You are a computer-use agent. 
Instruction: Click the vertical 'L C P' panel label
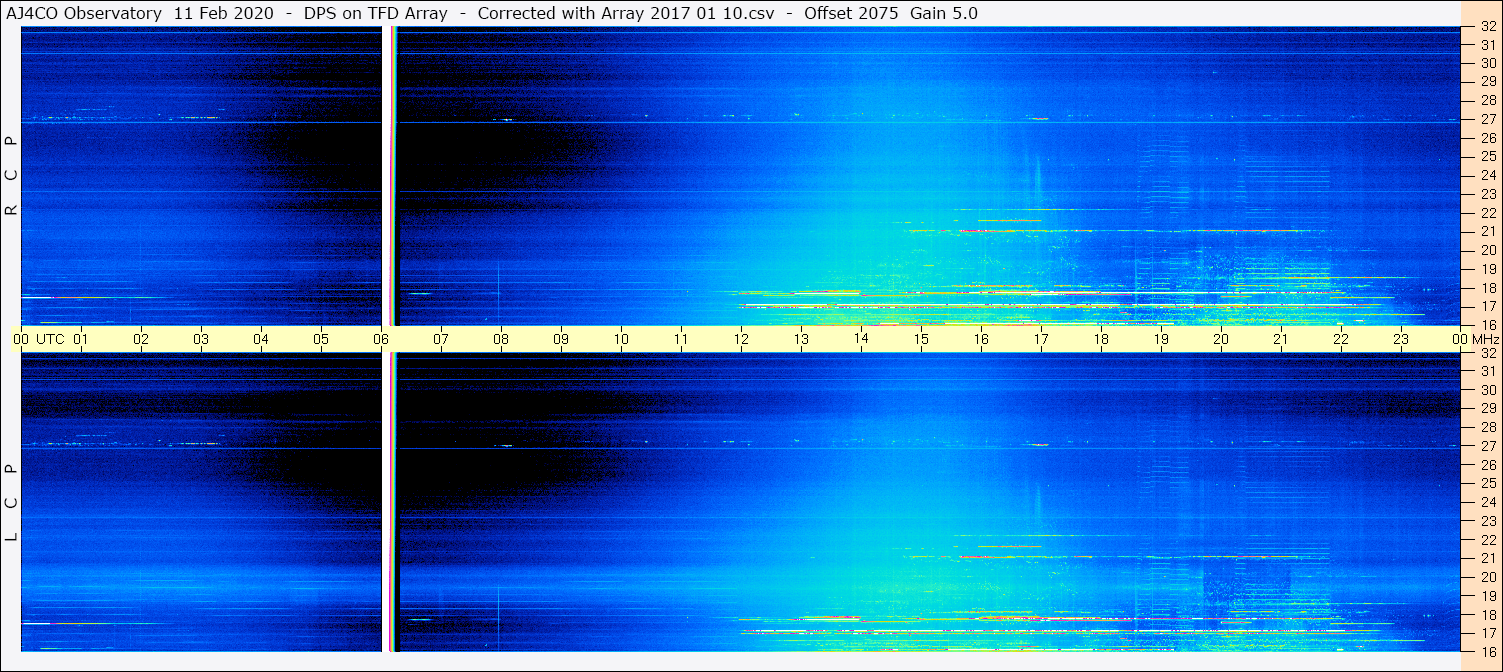11,503
